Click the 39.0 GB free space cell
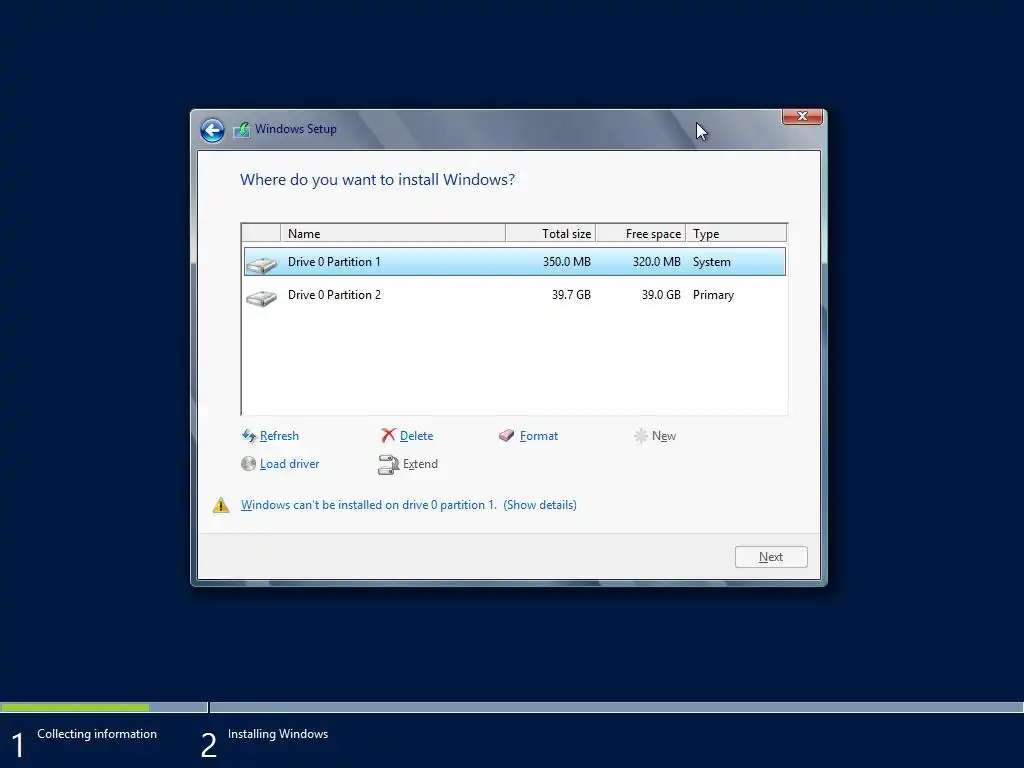 661,295
